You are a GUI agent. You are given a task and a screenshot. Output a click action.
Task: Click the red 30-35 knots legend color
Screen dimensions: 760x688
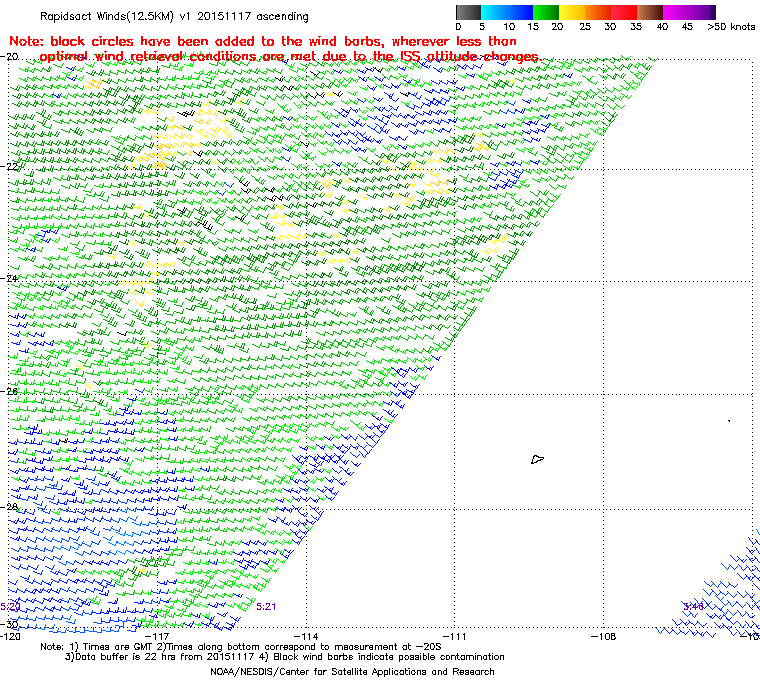624,12
